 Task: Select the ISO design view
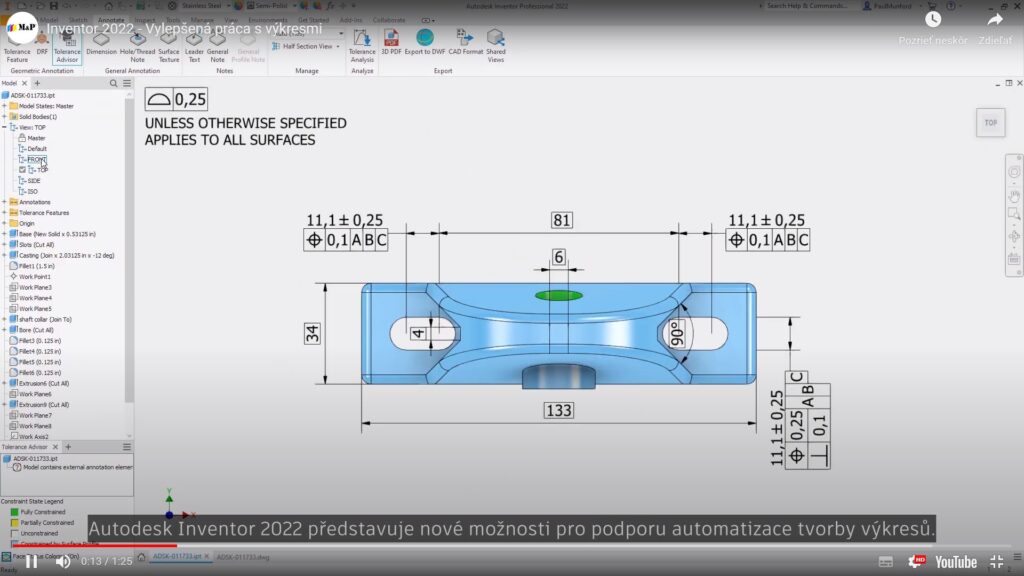(x=33, y=191)
